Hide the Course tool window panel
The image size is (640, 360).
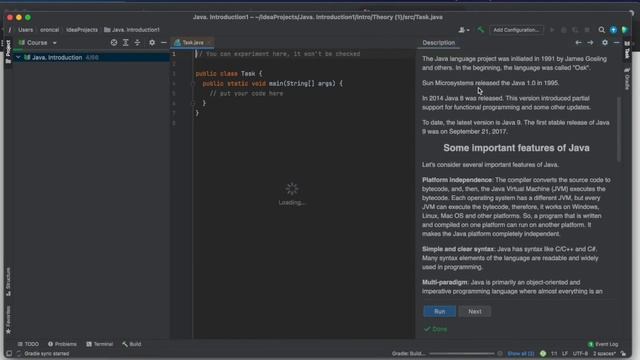[x=164, y=42]
